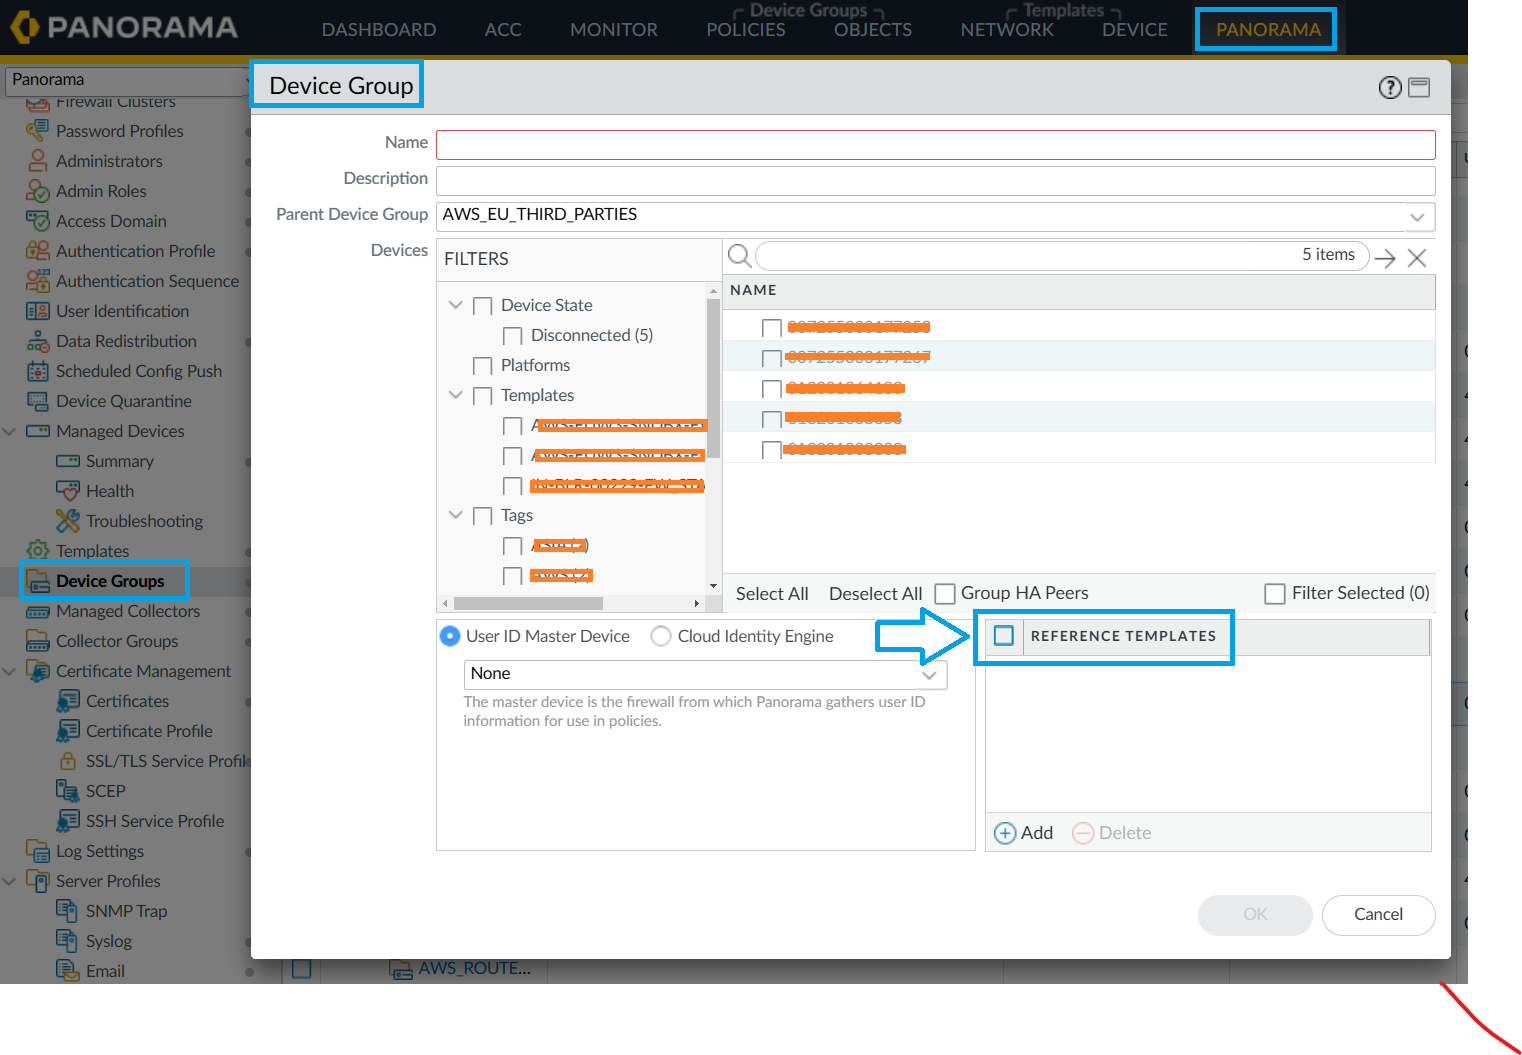Viewport: 1522px width, 1055px height.
Task: Click the SSH Service Profile icon
Action: [x=67, y=820]
